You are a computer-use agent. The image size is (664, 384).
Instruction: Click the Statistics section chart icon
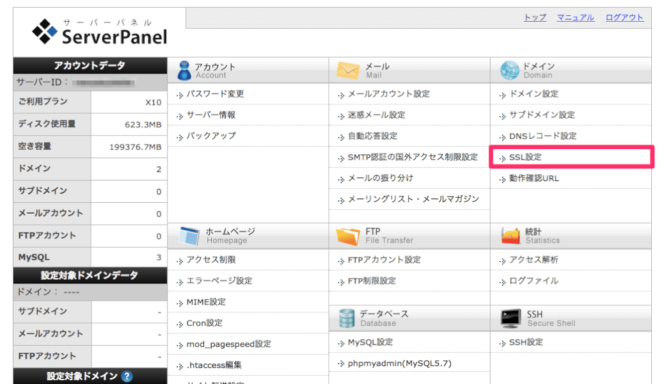[x=511, y=236]
